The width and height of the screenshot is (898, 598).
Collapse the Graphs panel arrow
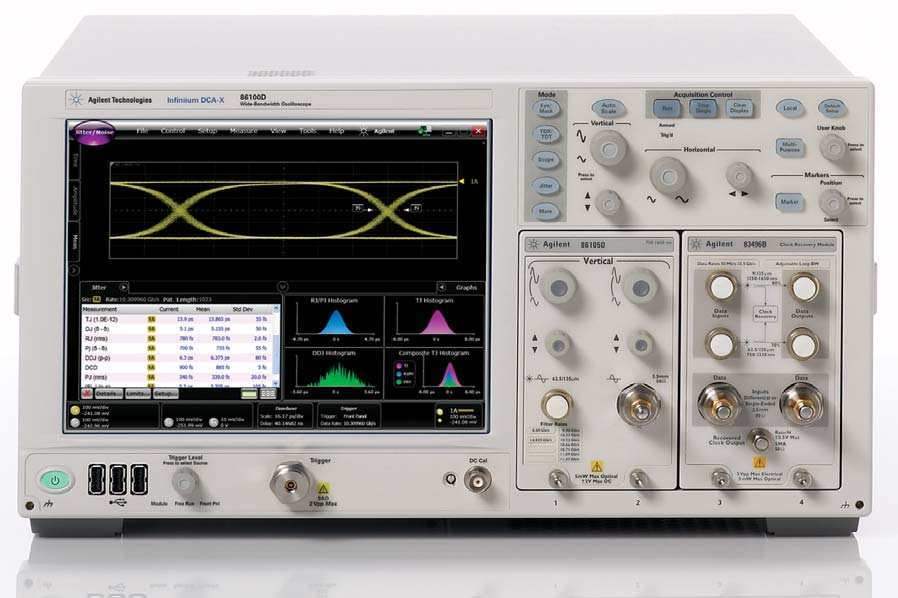(443, 287)
